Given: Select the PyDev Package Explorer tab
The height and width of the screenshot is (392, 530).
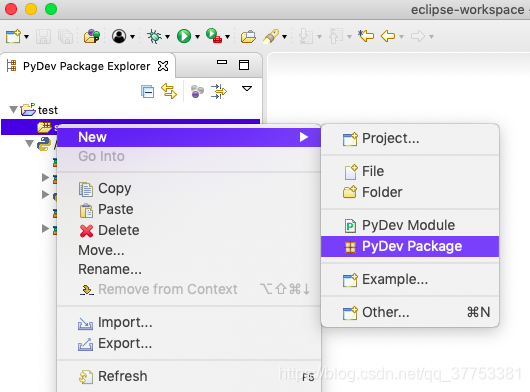Looking at the screenshot, I should 86,66.
